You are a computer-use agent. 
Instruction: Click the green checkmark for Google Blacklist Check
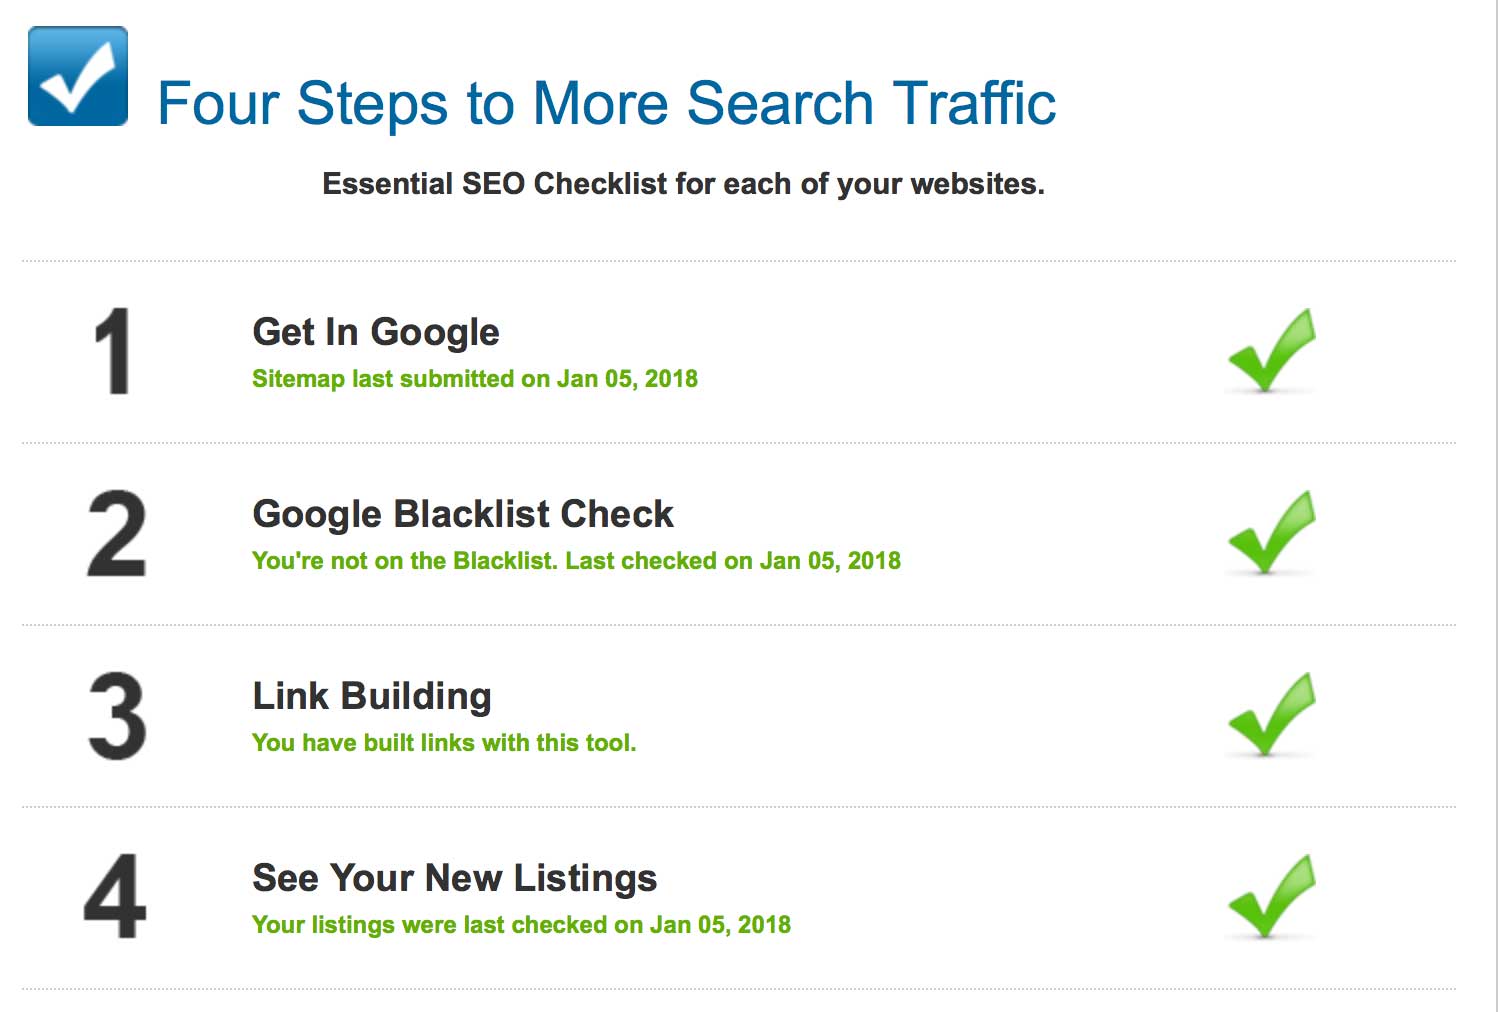tap(1271, 533)
